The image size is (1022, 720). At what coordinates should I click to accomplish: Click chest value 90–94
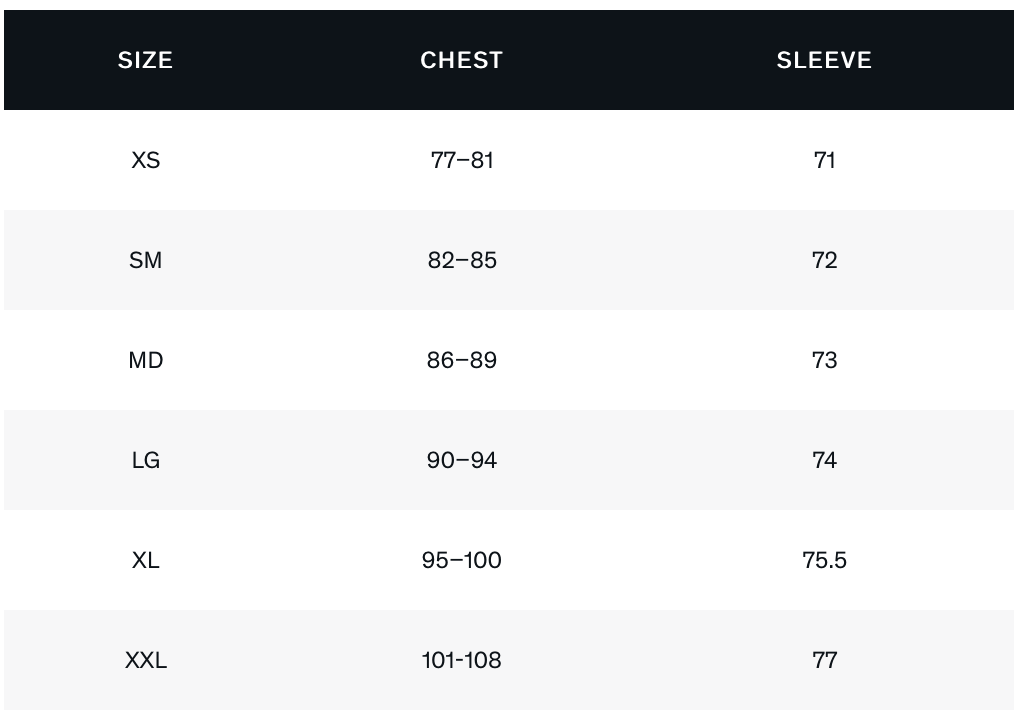pos(461,461)
